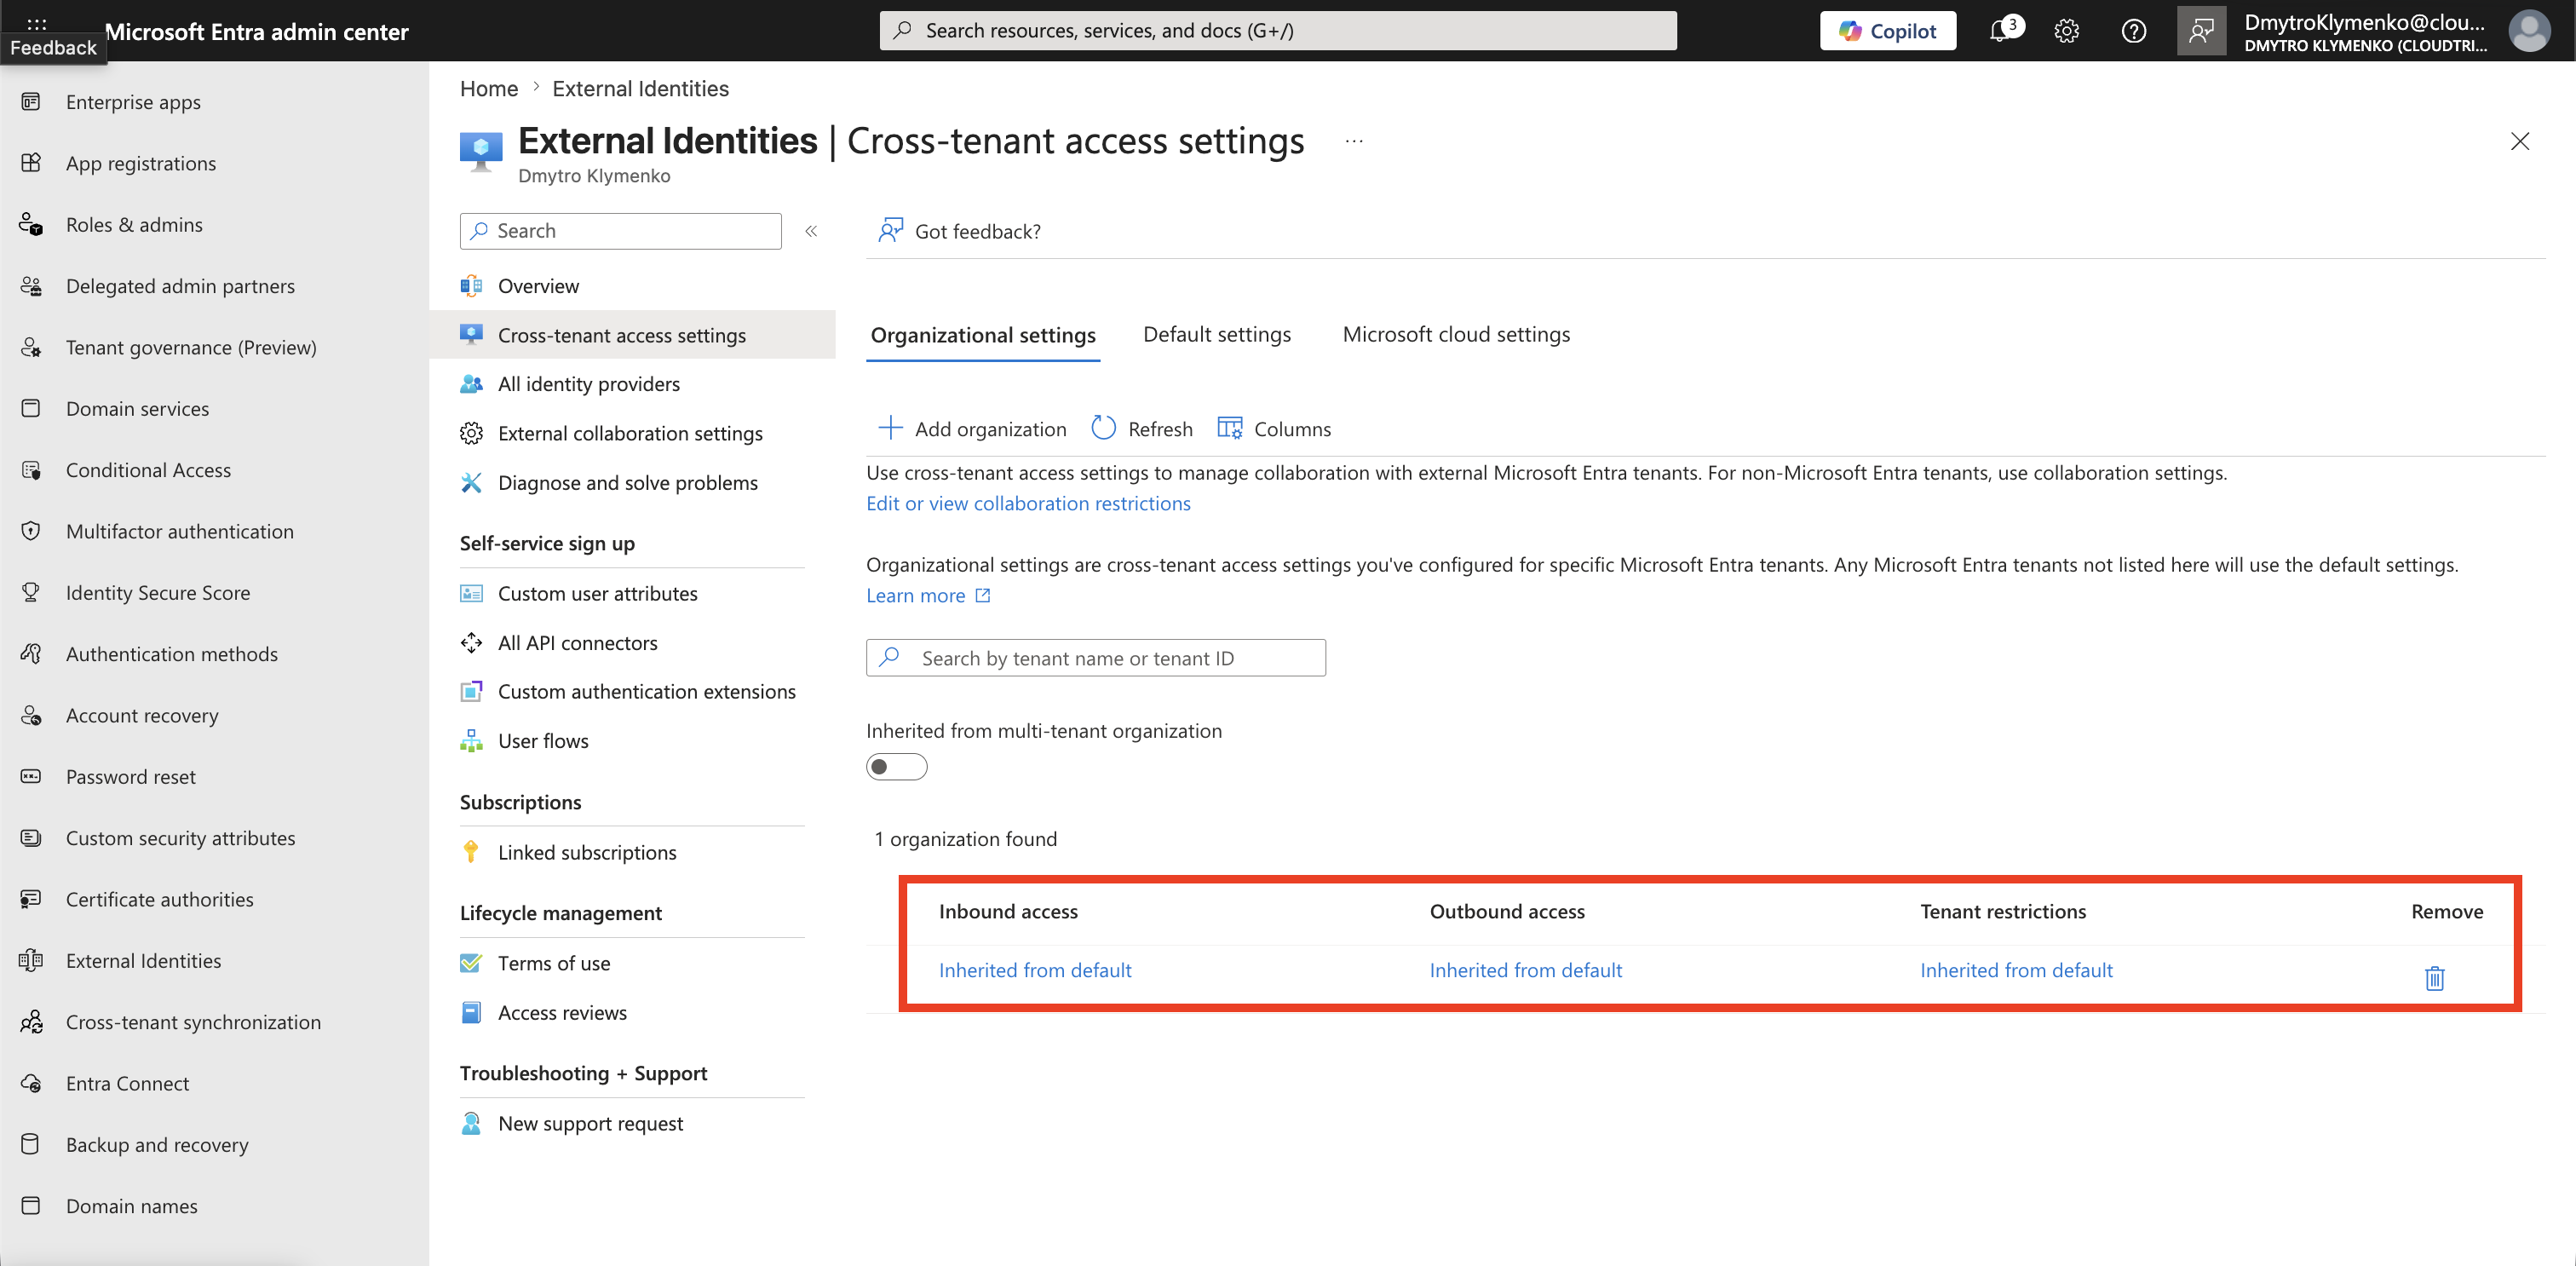2576x1266 pixels.
Task: Focus the blade menu Search field
Action: click(620, 231)
